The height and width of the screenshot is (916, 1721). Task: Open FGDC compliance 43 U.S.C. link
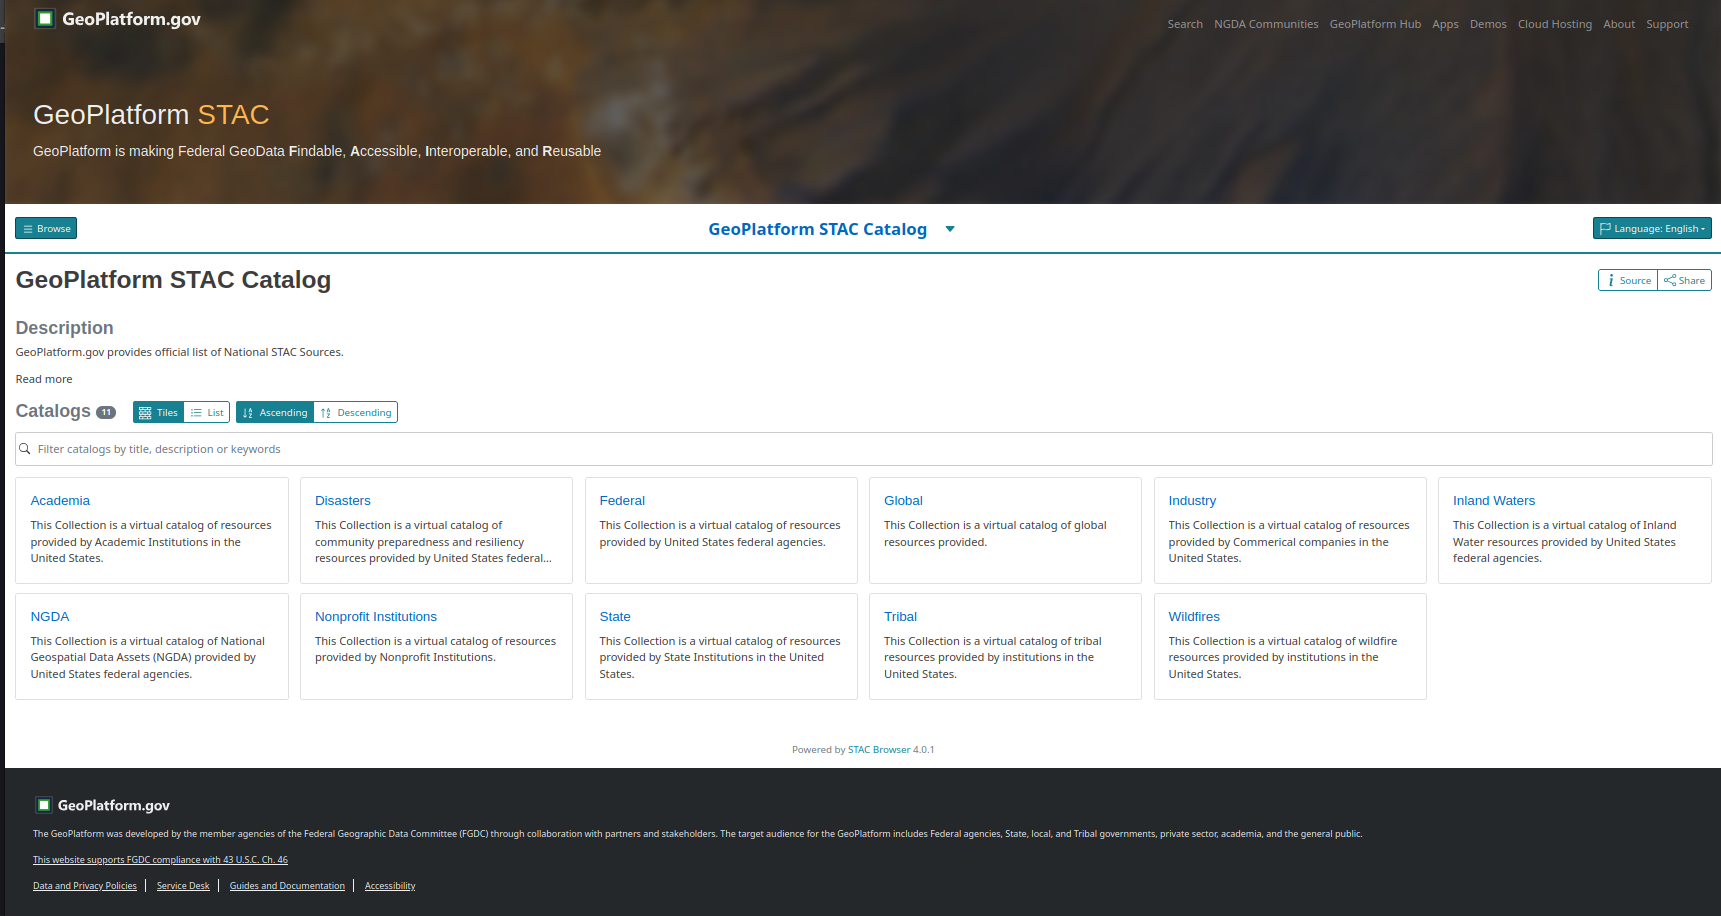click(x=160, y=860)
